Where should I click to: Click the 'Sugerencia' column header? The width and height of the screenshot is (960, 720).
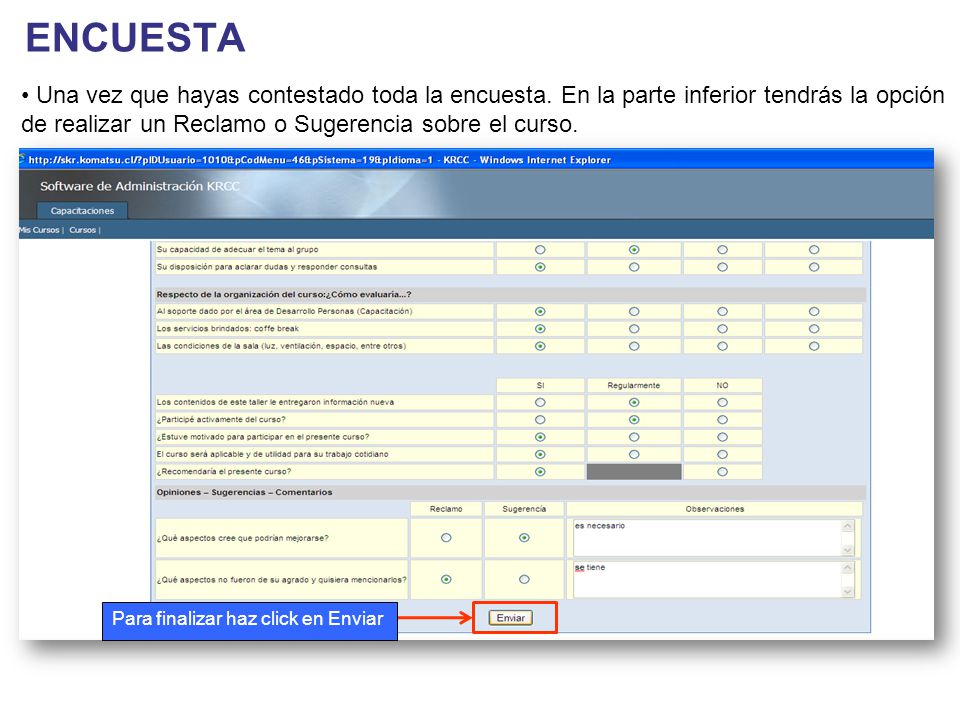[x=524, y=509]
